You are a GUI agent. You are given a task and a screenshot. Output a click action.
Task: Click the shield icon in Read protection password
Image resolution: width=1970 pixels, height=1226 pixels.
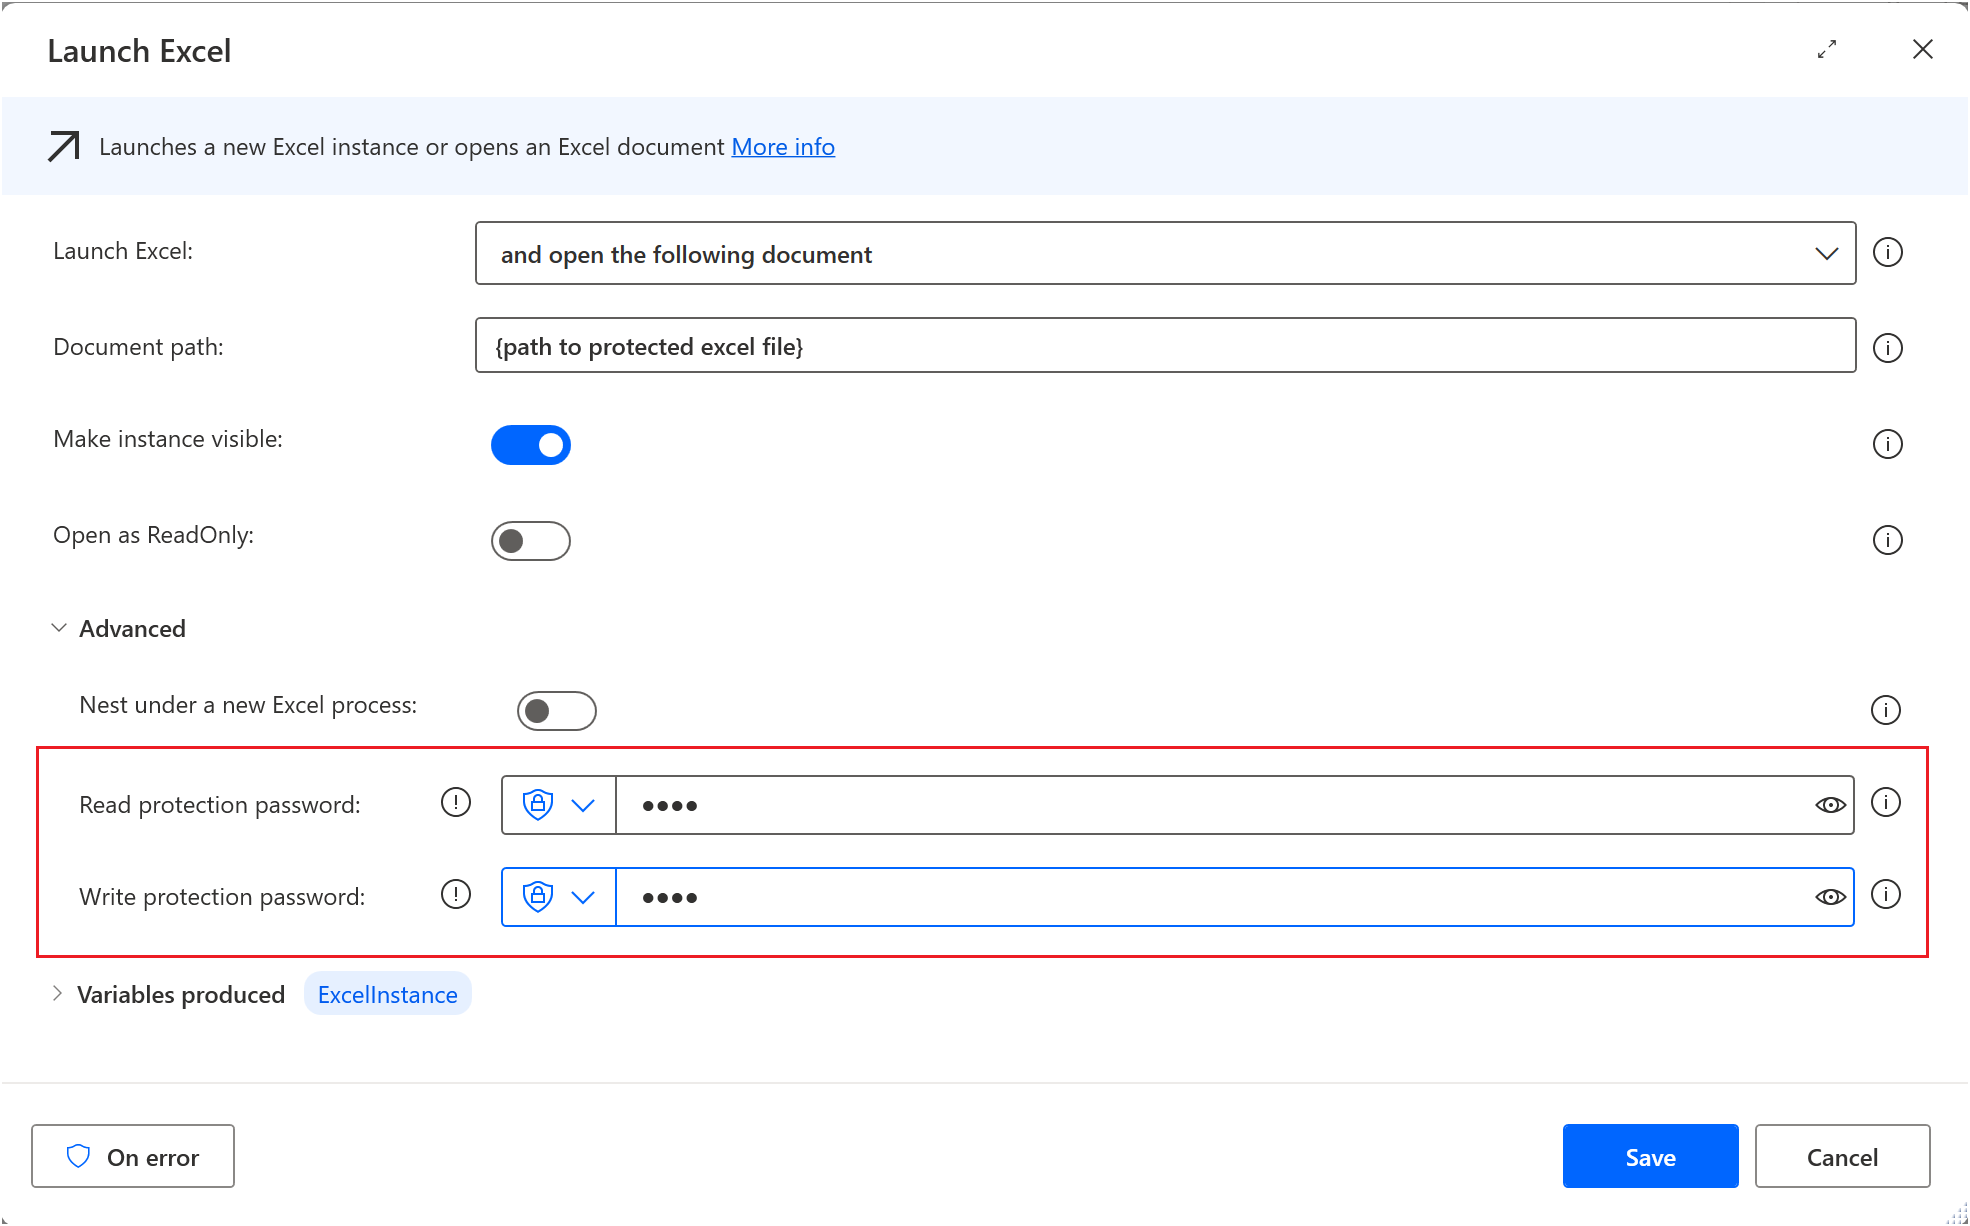click(537, 804)
